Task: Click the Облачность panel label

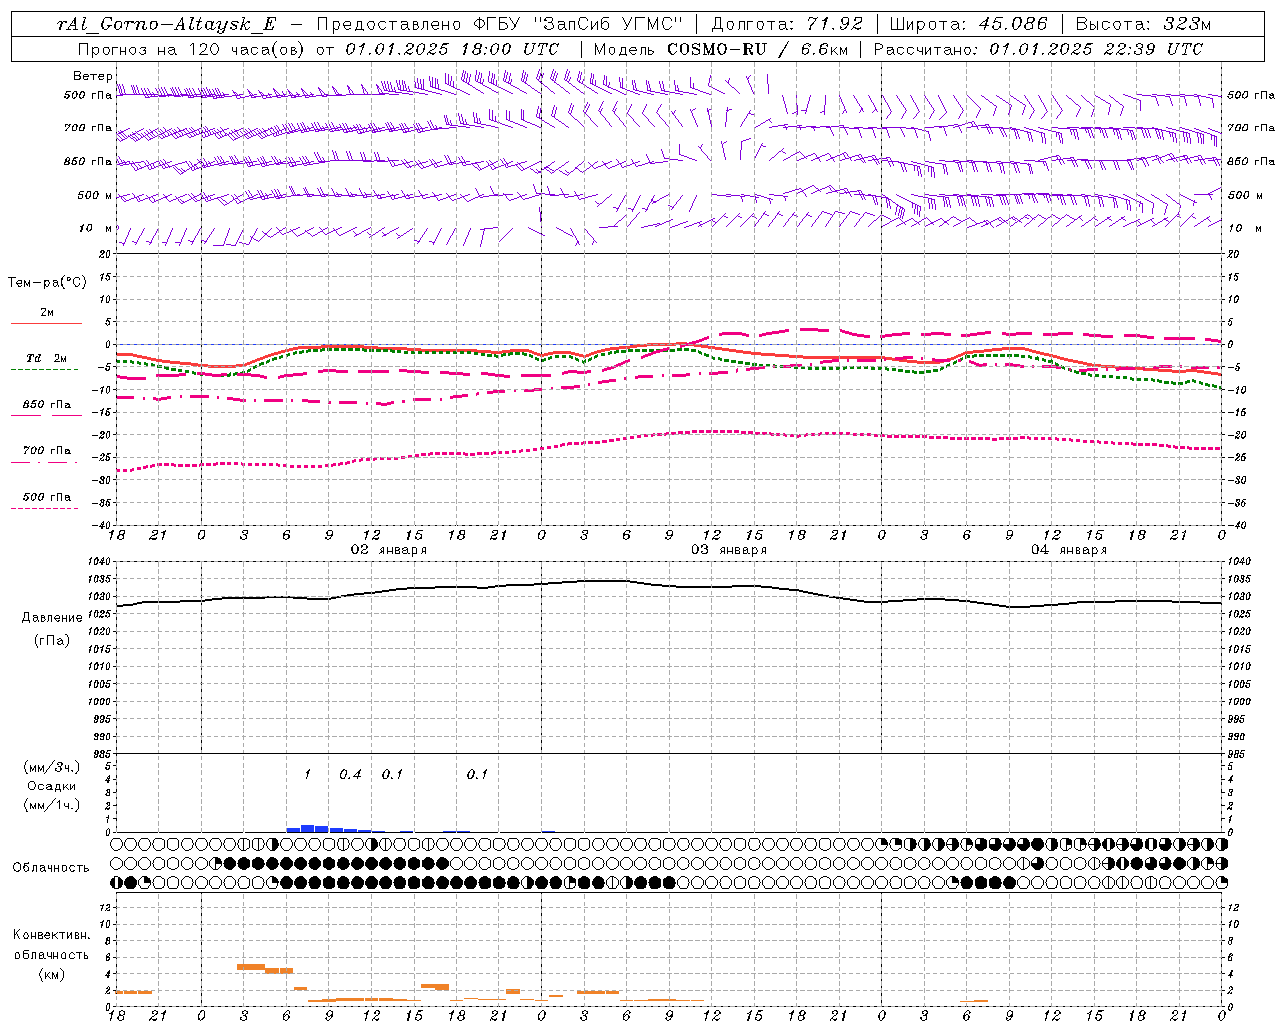Action: tap(51, 868)
